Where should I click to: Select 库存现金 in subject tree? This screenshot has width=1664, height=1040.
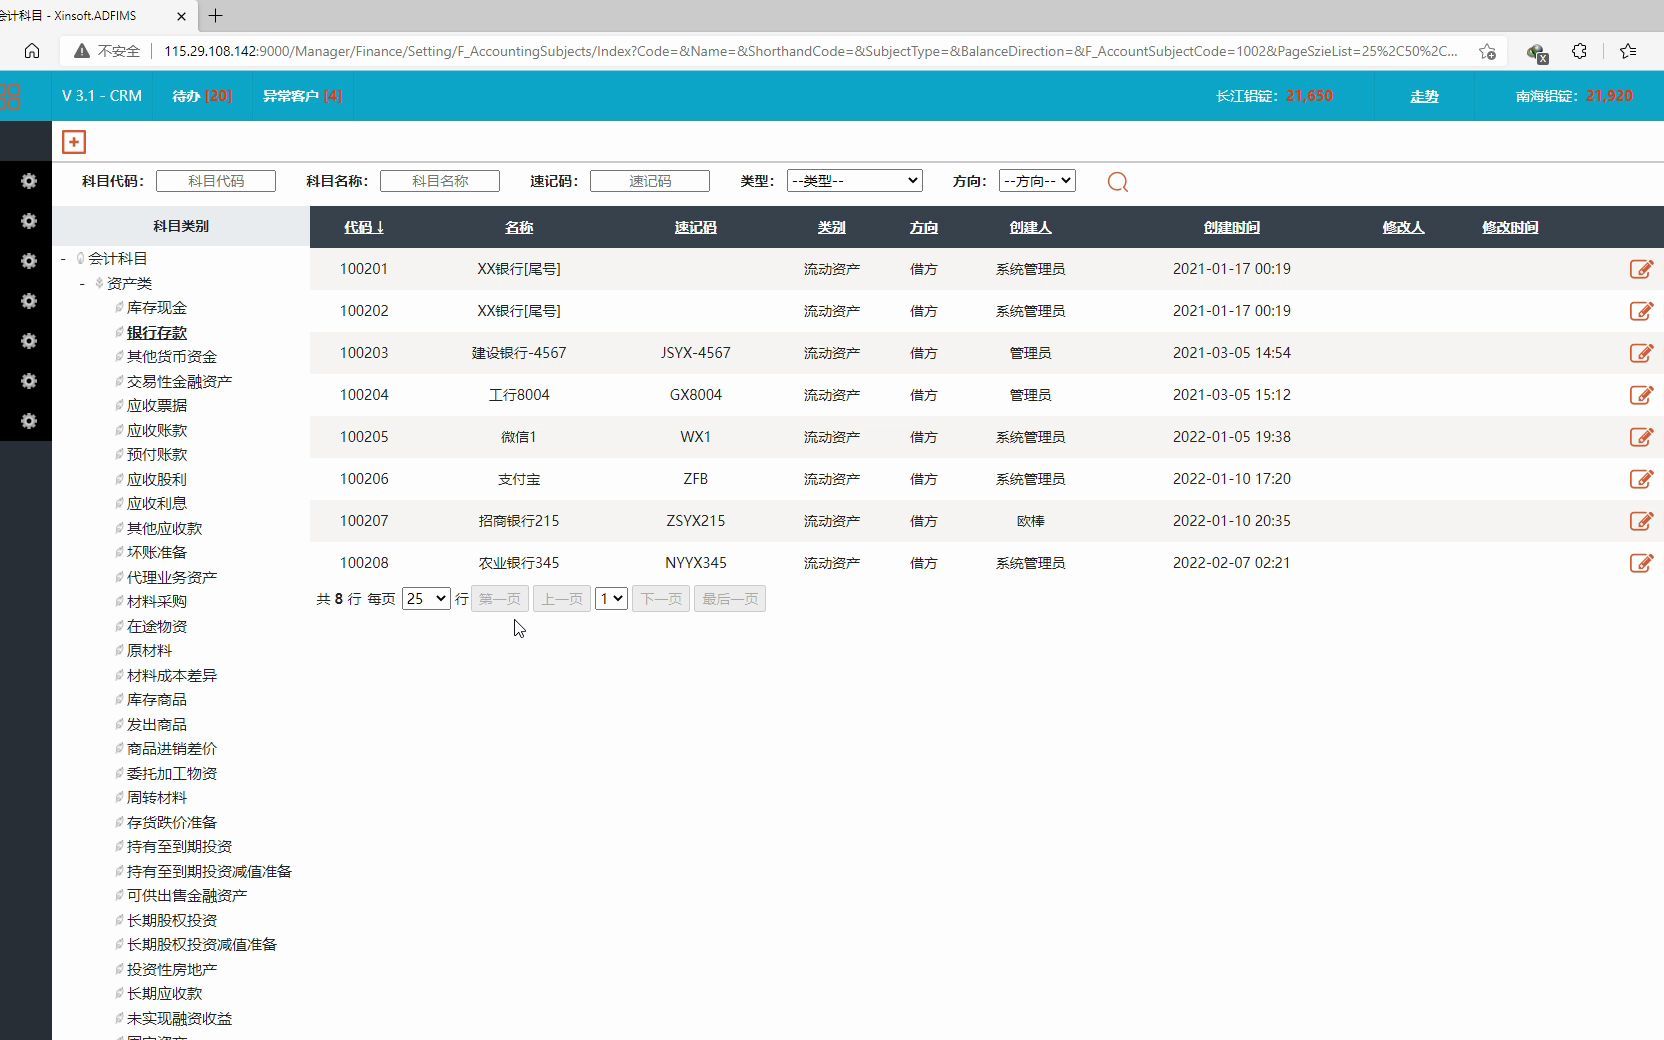157,308
